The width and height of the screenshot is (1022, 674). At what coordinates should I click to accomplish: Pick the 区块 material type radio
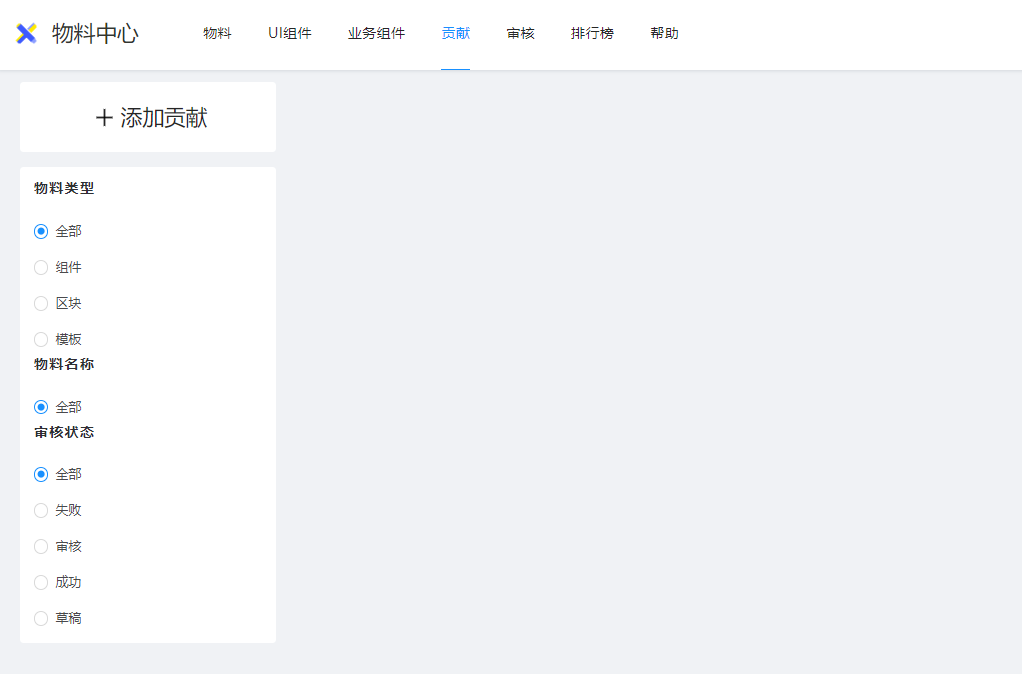click(x=41, y=303)
